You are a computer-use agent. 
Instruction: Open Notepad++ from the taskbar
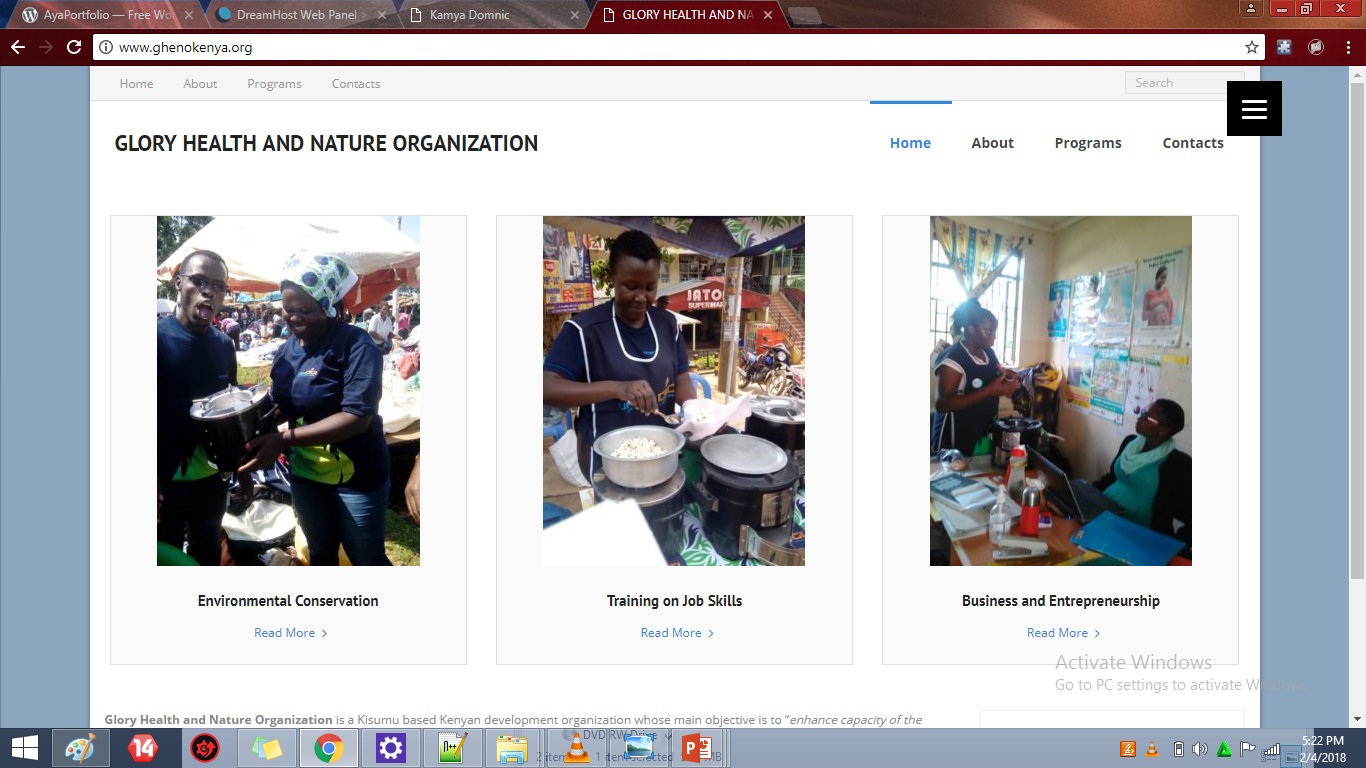coord(453,748)
